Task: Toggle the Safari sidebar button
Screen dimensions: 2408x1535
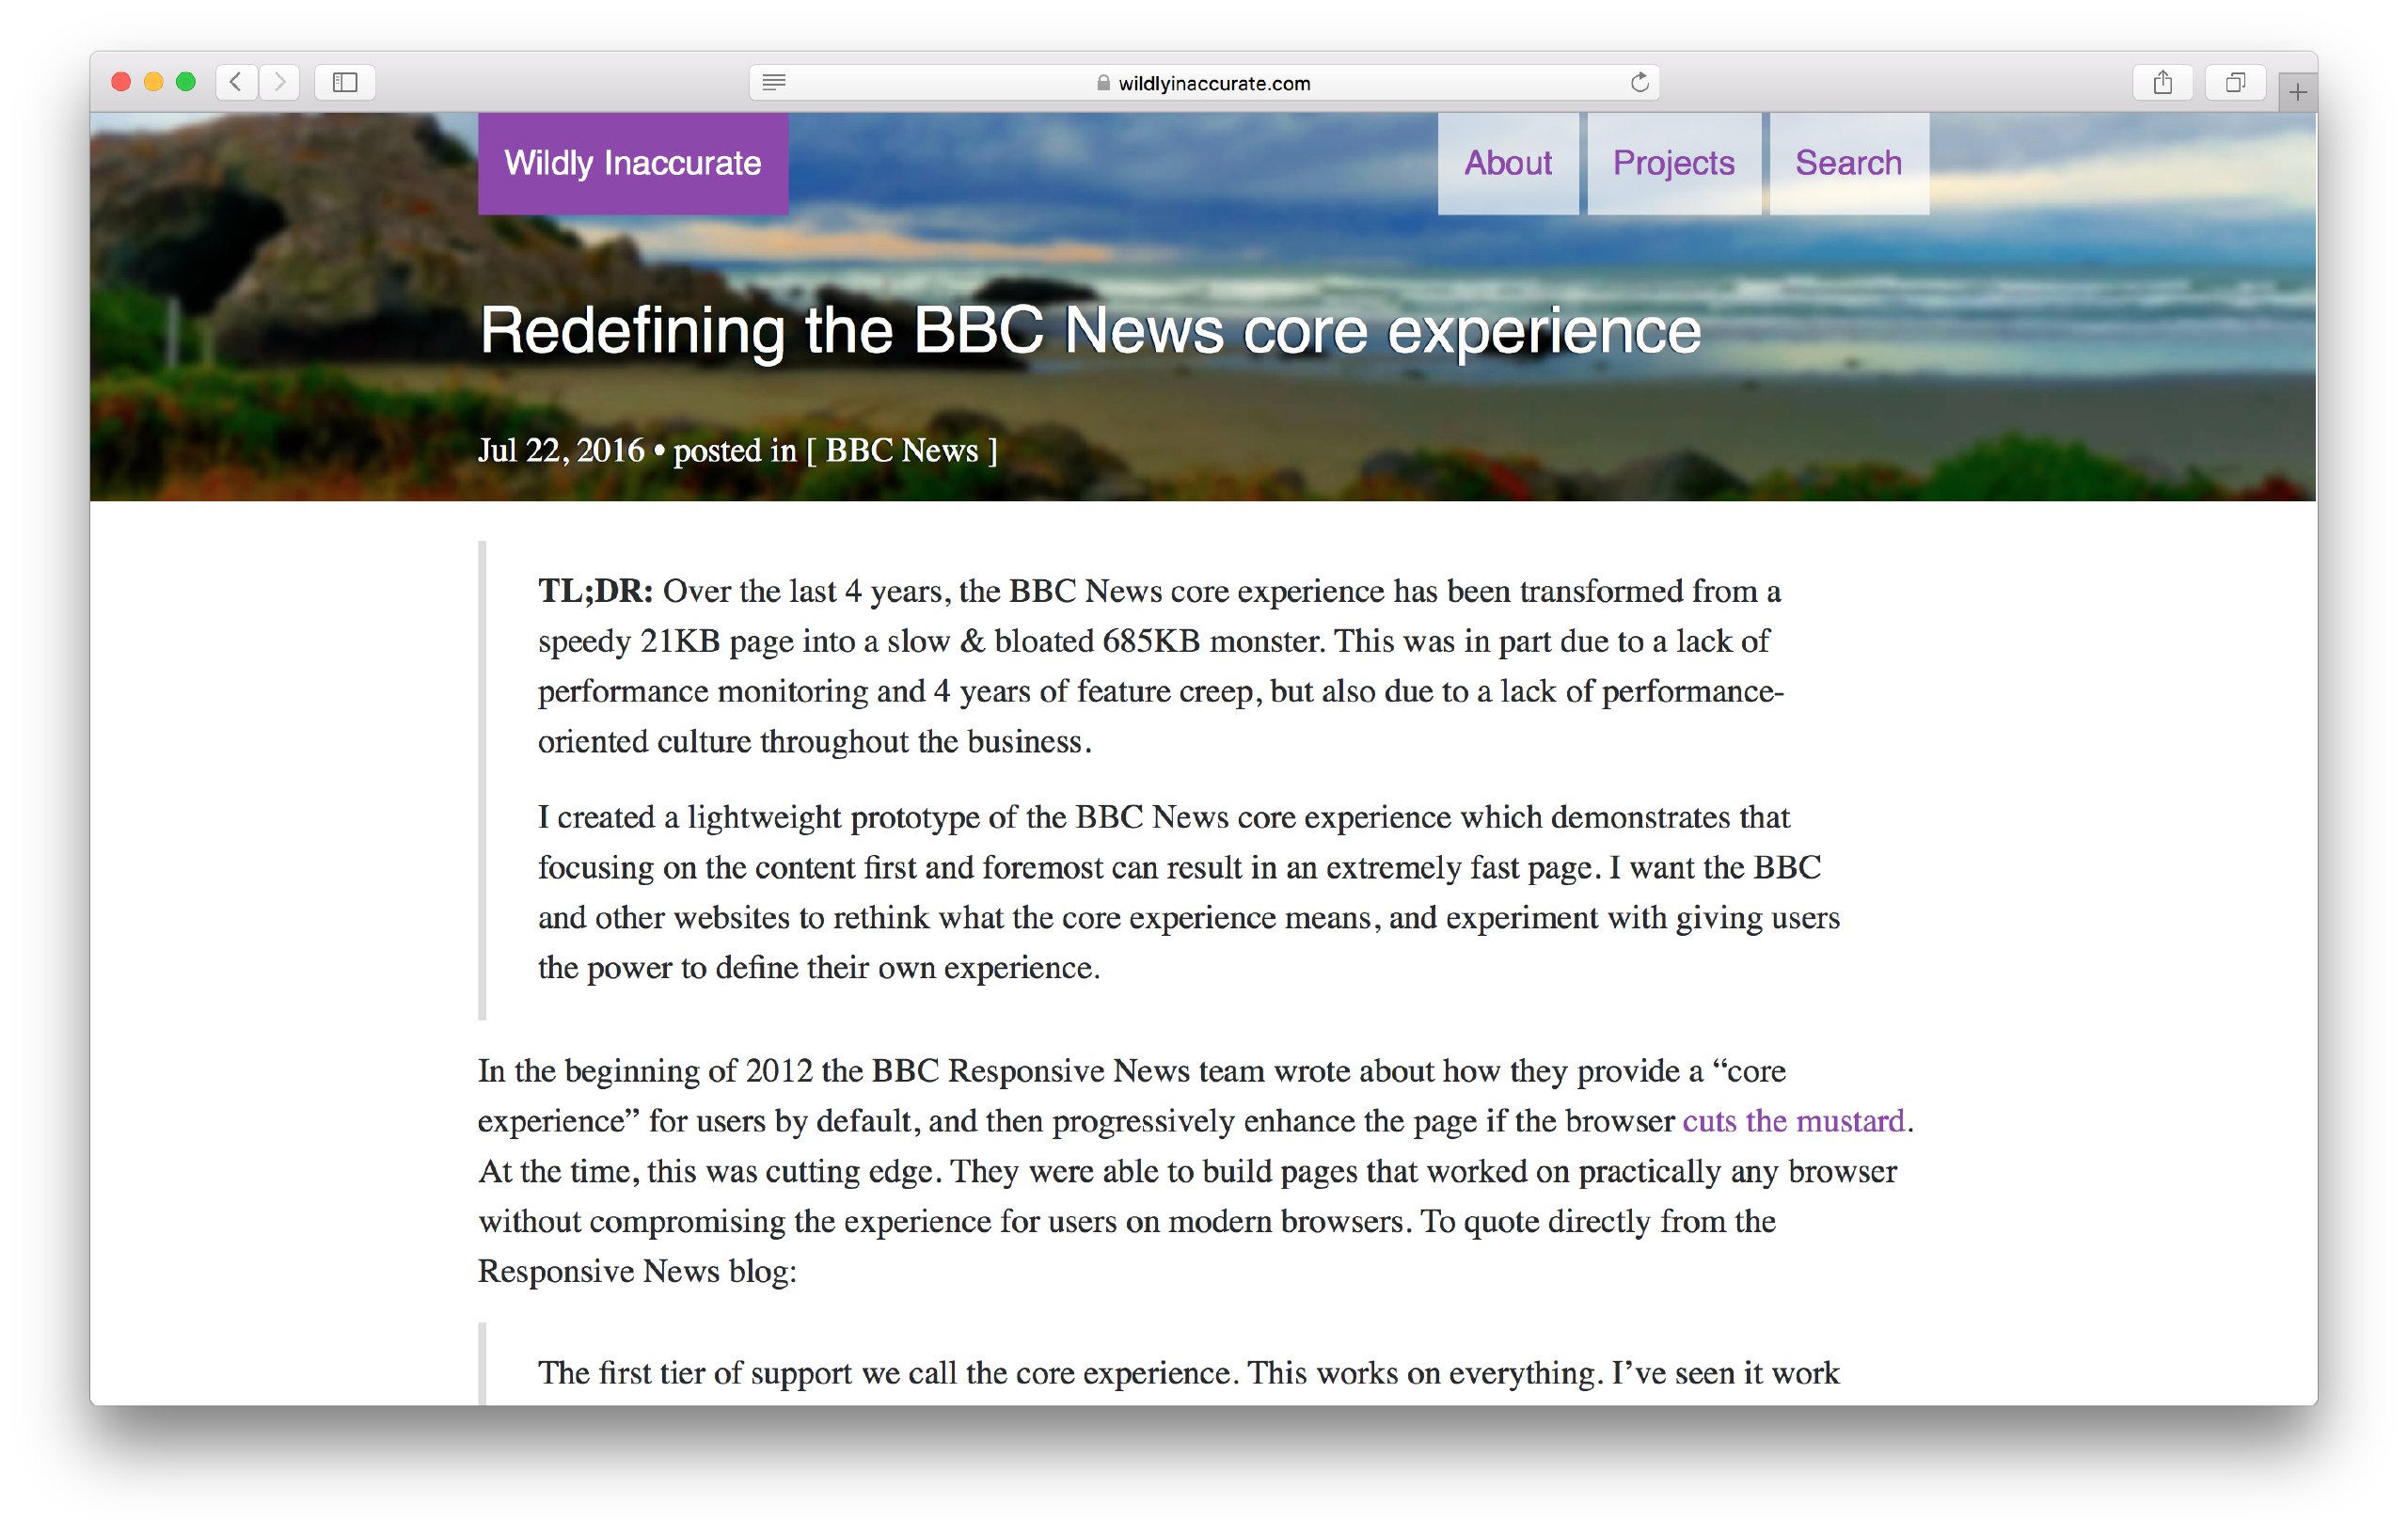Action: click(x=345, y=82)
